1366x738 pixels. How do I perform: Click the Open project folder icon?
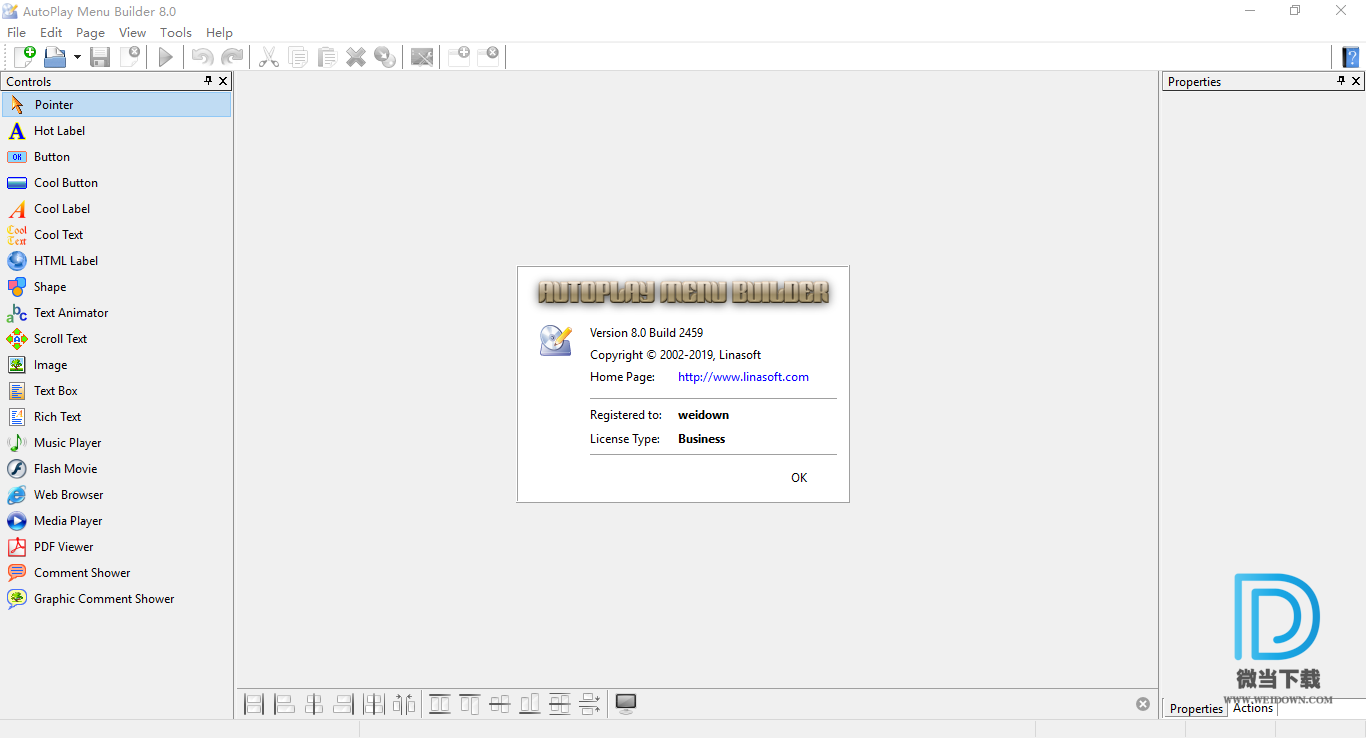click(x=55, y=57)
